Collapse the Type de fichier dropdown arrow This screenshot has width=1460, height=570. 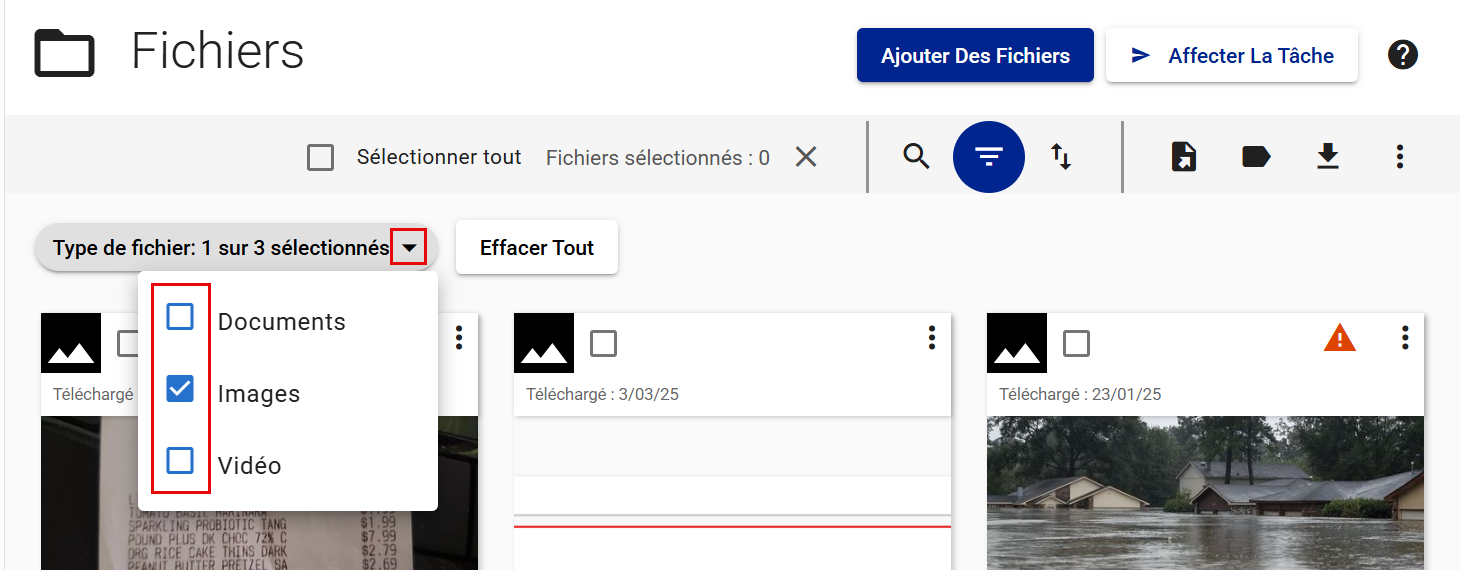coord(409,247)
